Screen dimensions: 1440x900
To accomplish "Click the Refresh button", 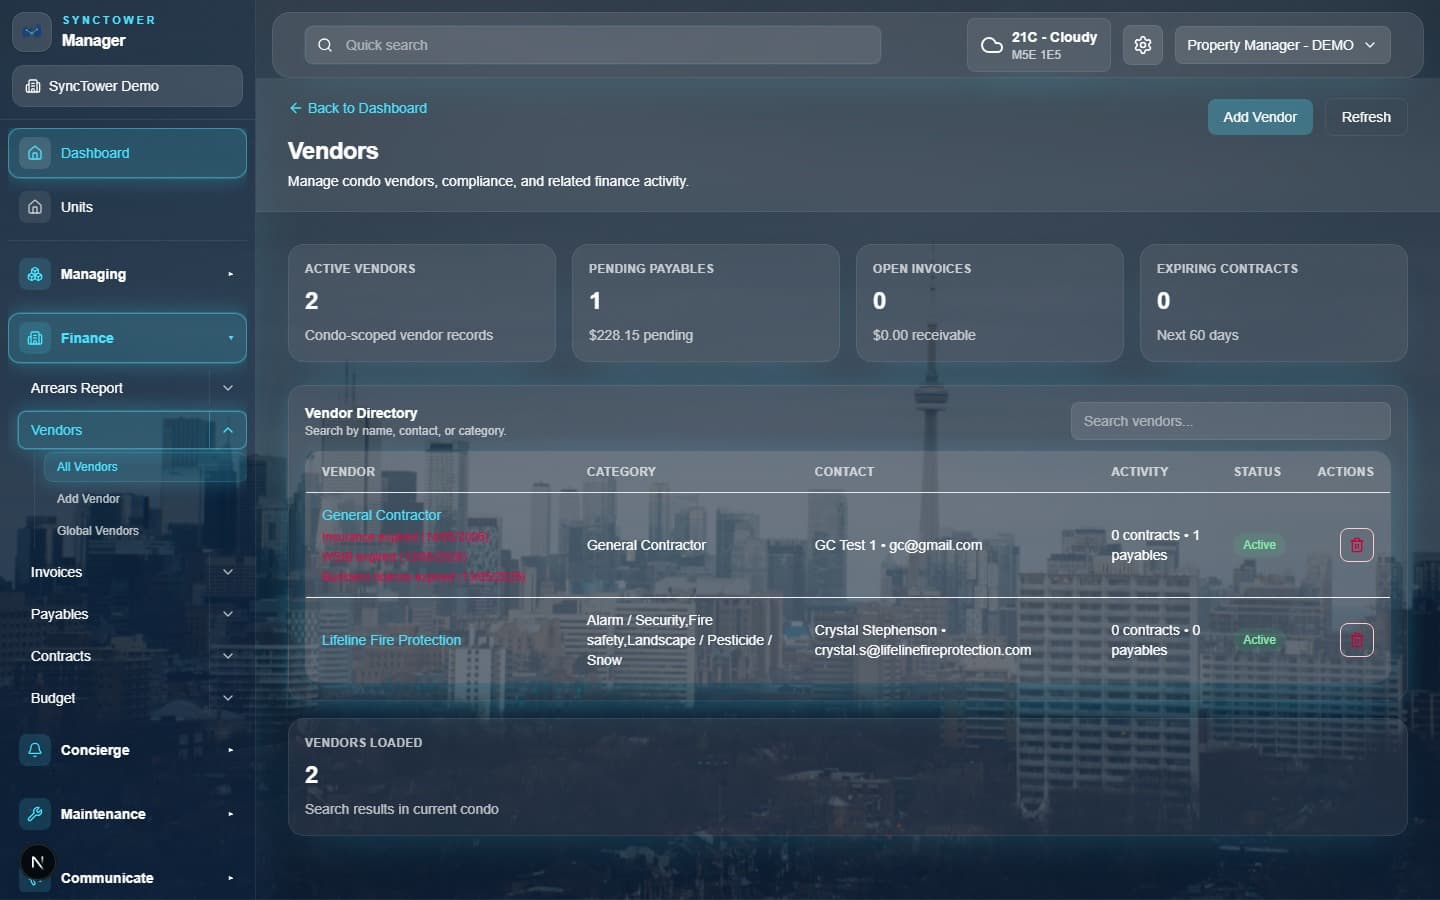I will pyautogui.click(x=1366, y=117).
